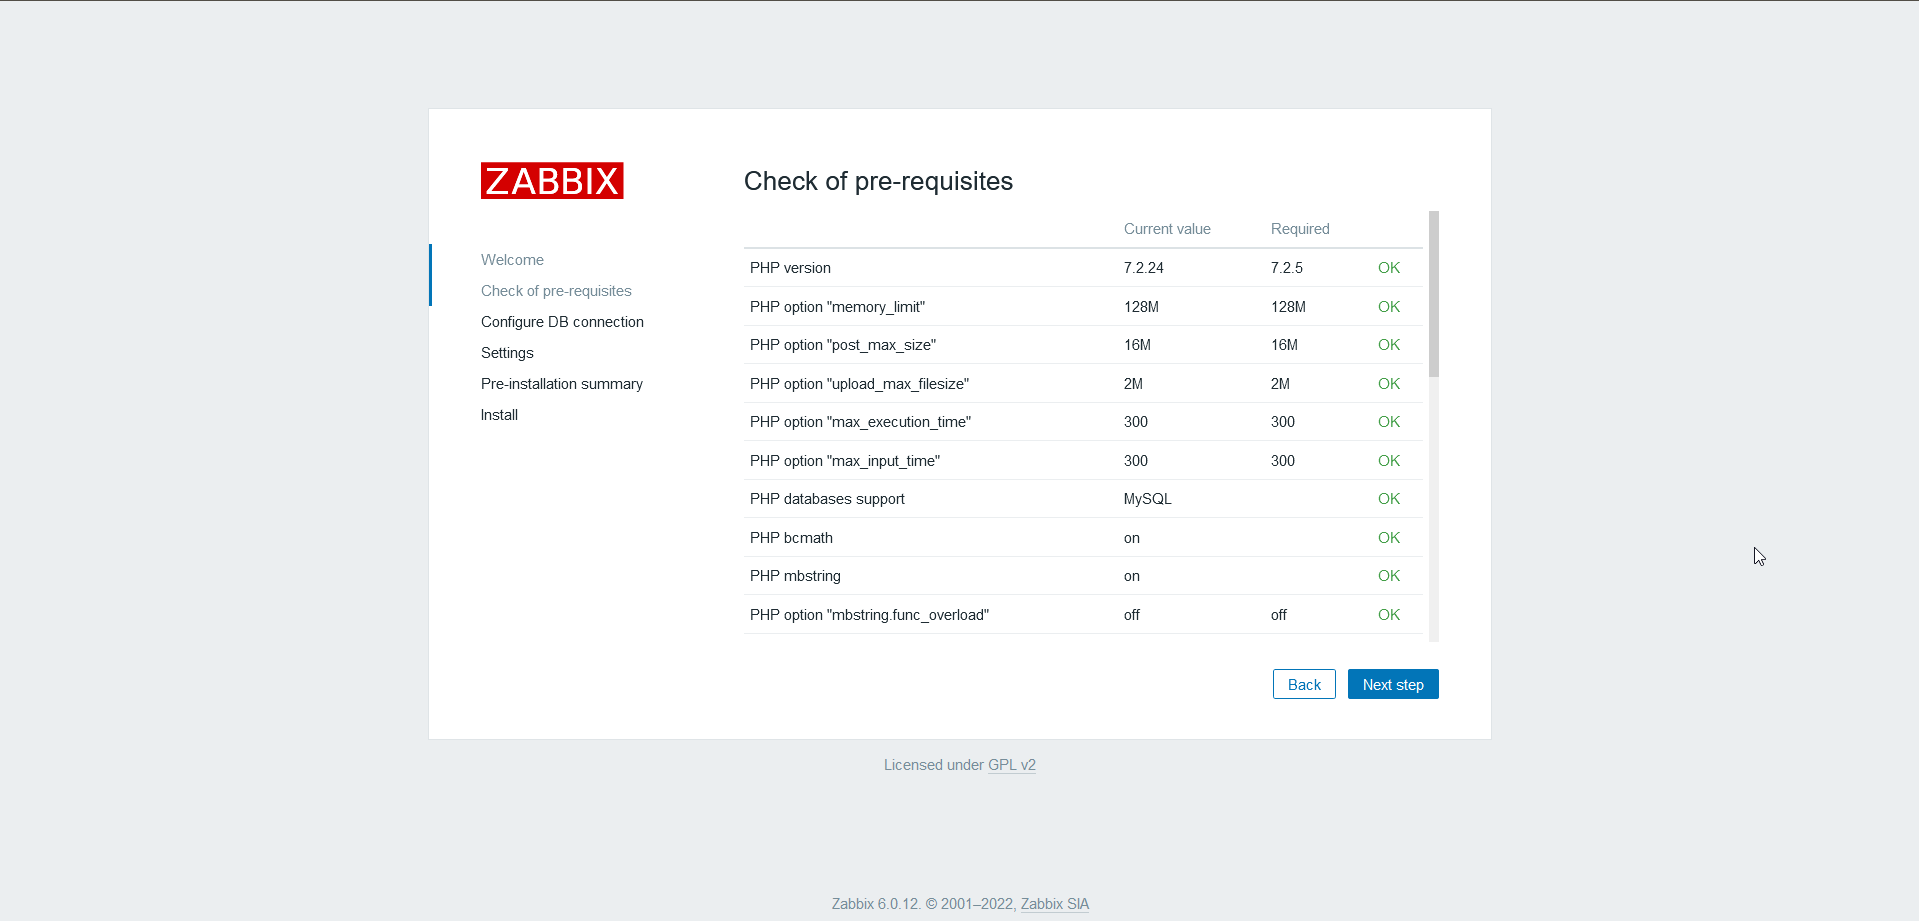Viewport: 1919px width, 921px height.
Task: Click the Check of pre-requisites heading
Action: click(878, 181)
